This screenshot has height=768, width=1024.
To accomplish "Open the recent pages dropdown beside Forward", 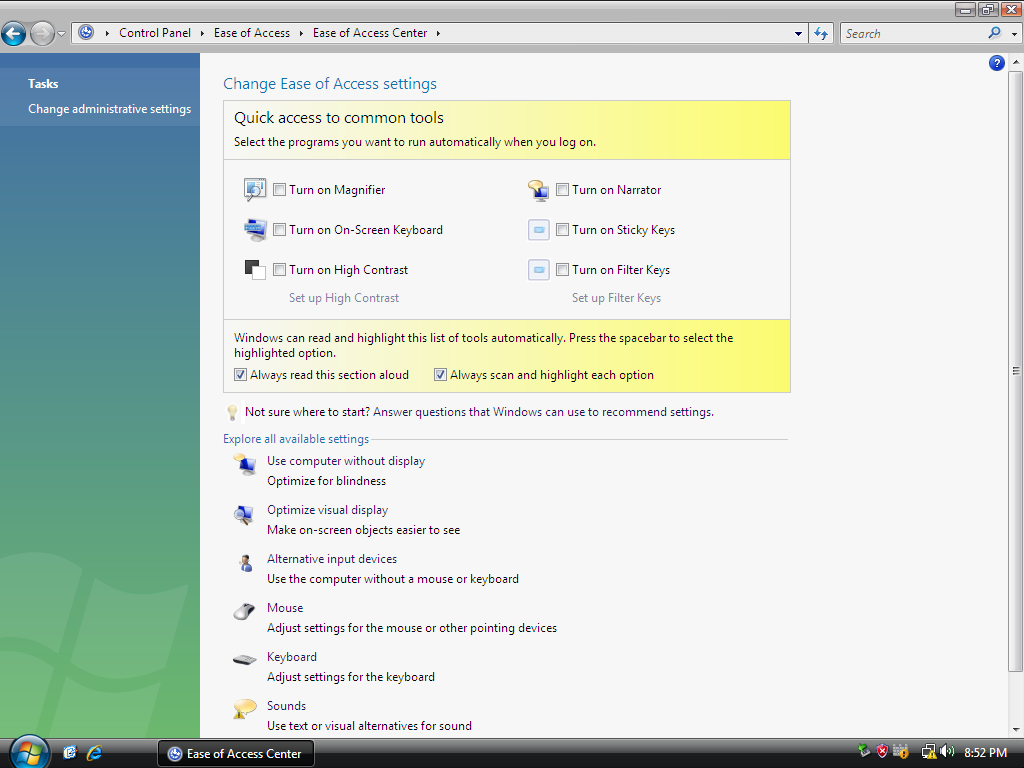I will [x=61, y=34].
